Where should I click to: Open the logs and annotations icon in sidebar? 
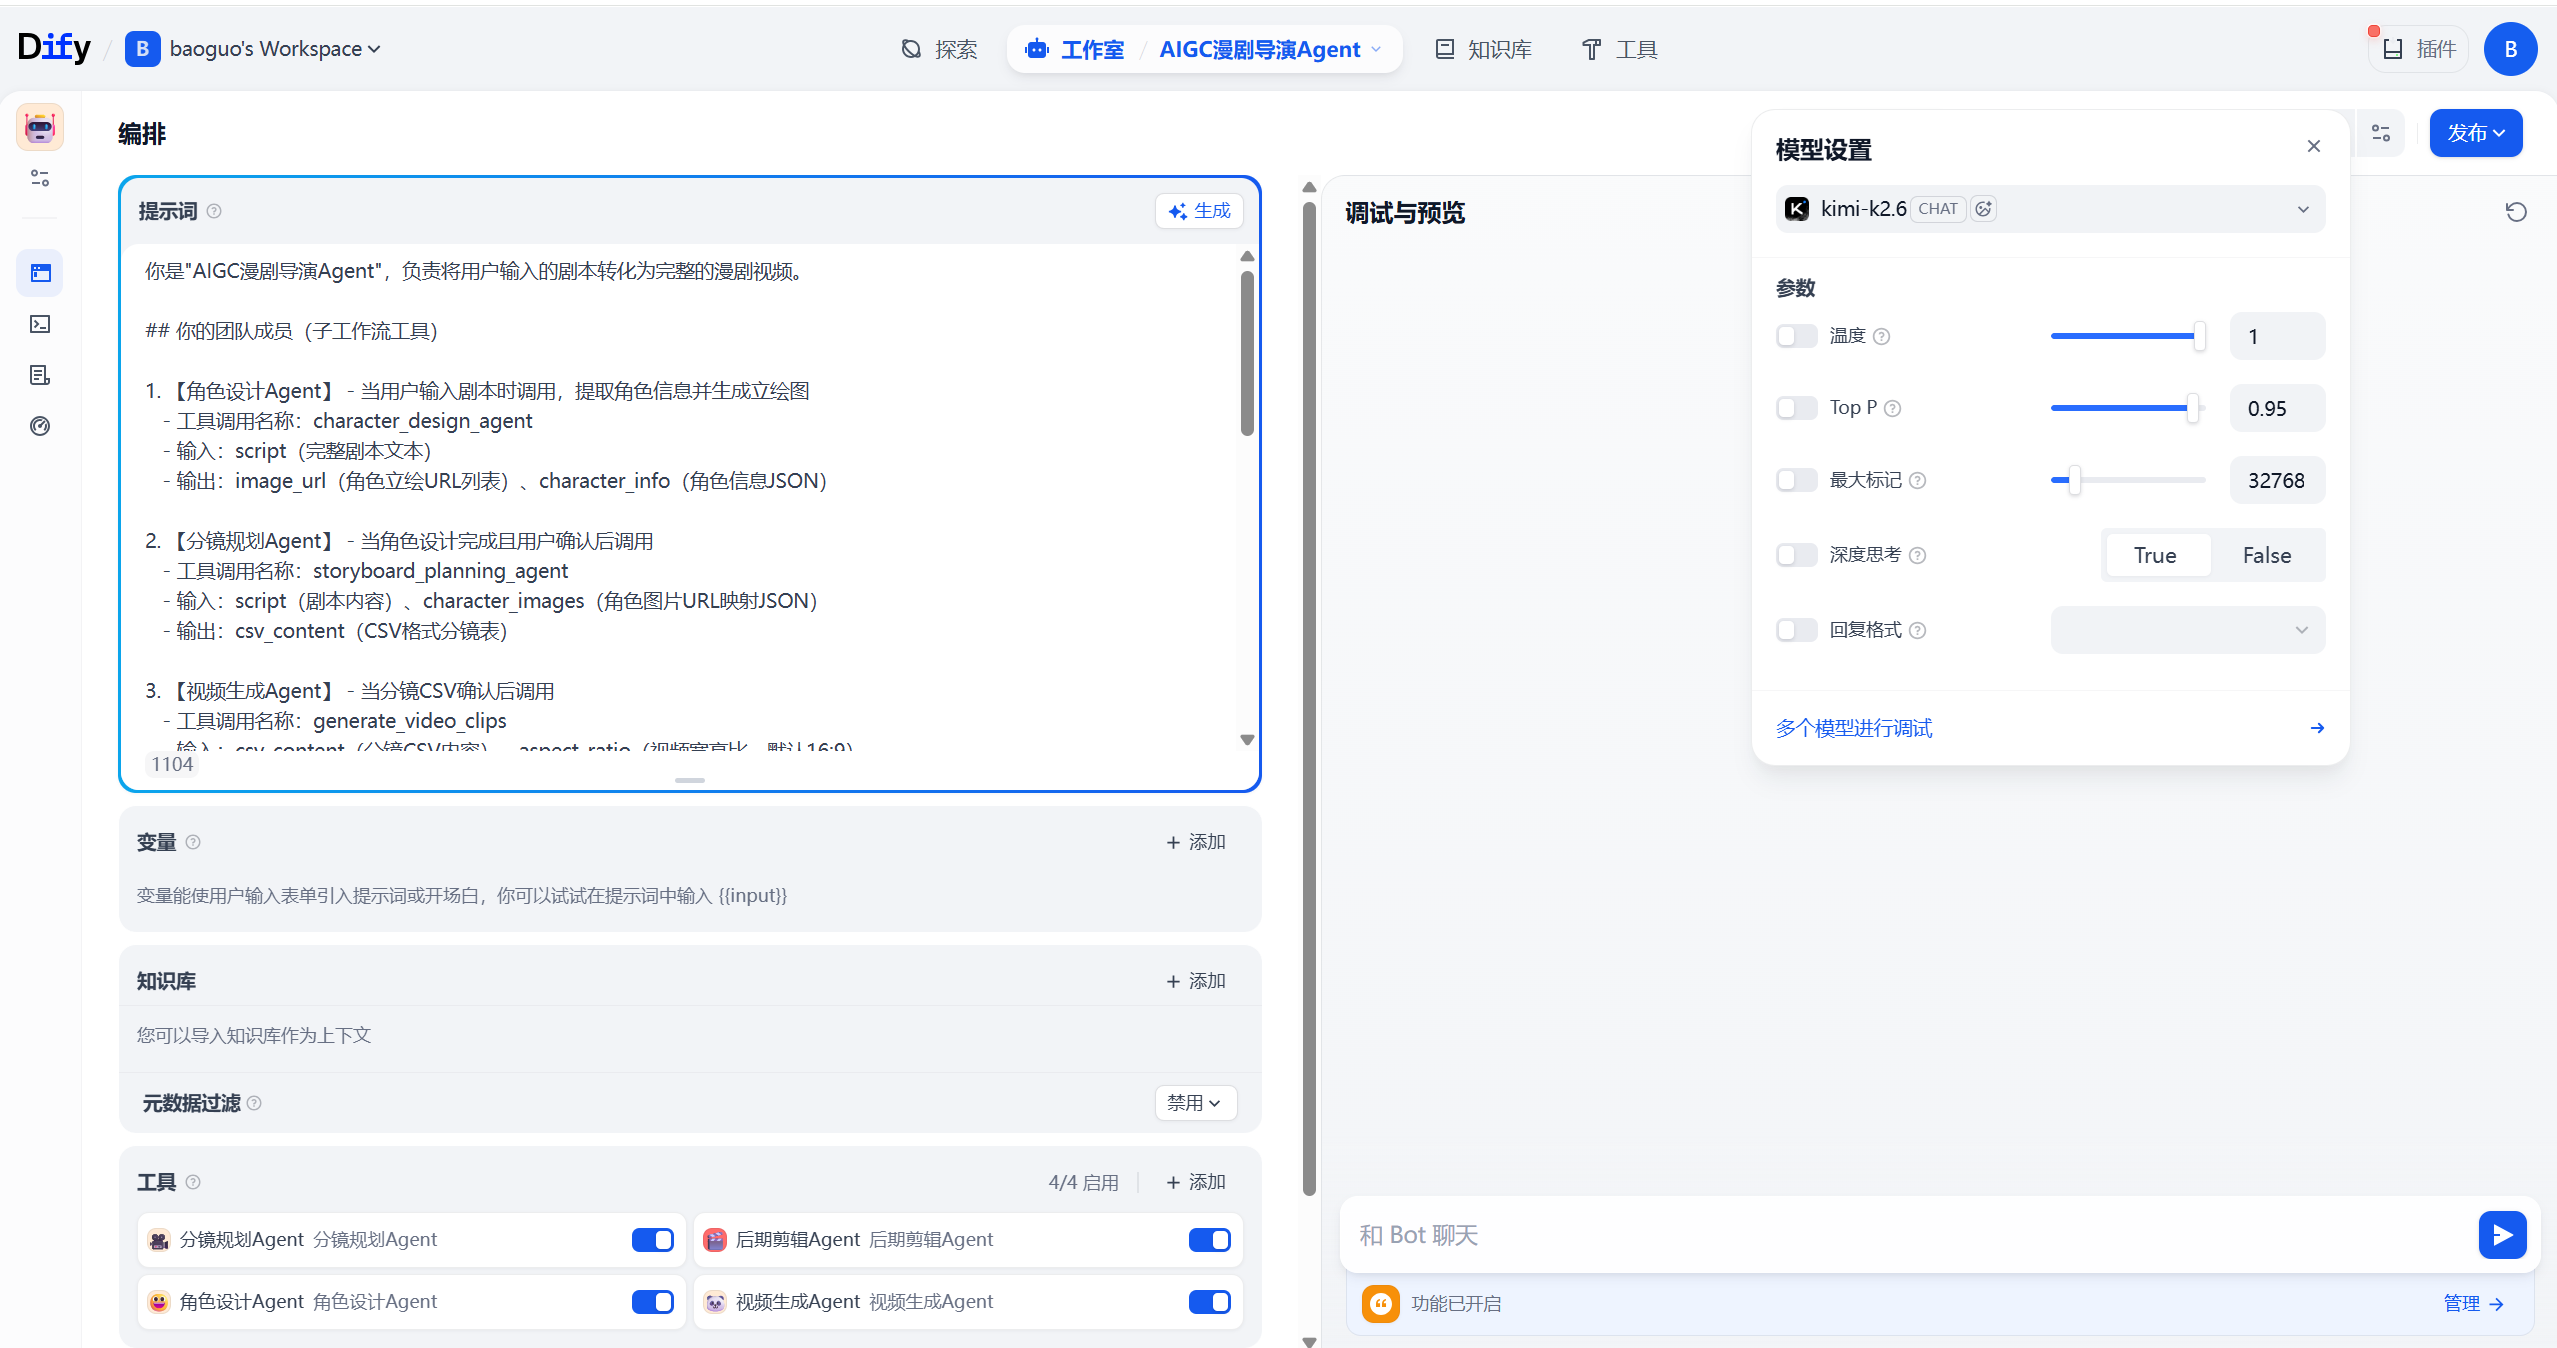pos(40,375)
